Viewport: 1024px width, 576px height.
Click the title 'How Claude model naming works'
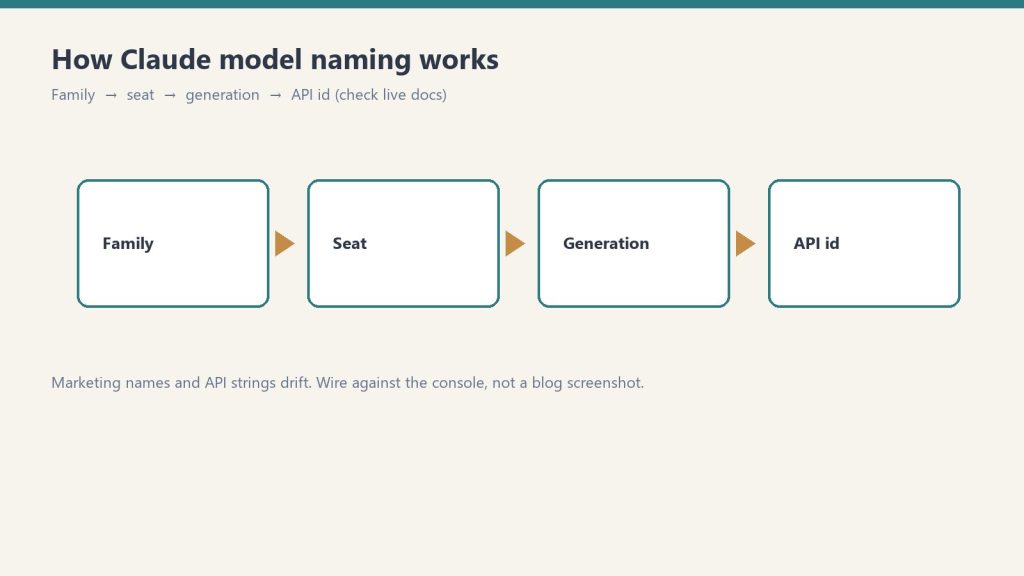pyautogui.click(x=275, y=59)
